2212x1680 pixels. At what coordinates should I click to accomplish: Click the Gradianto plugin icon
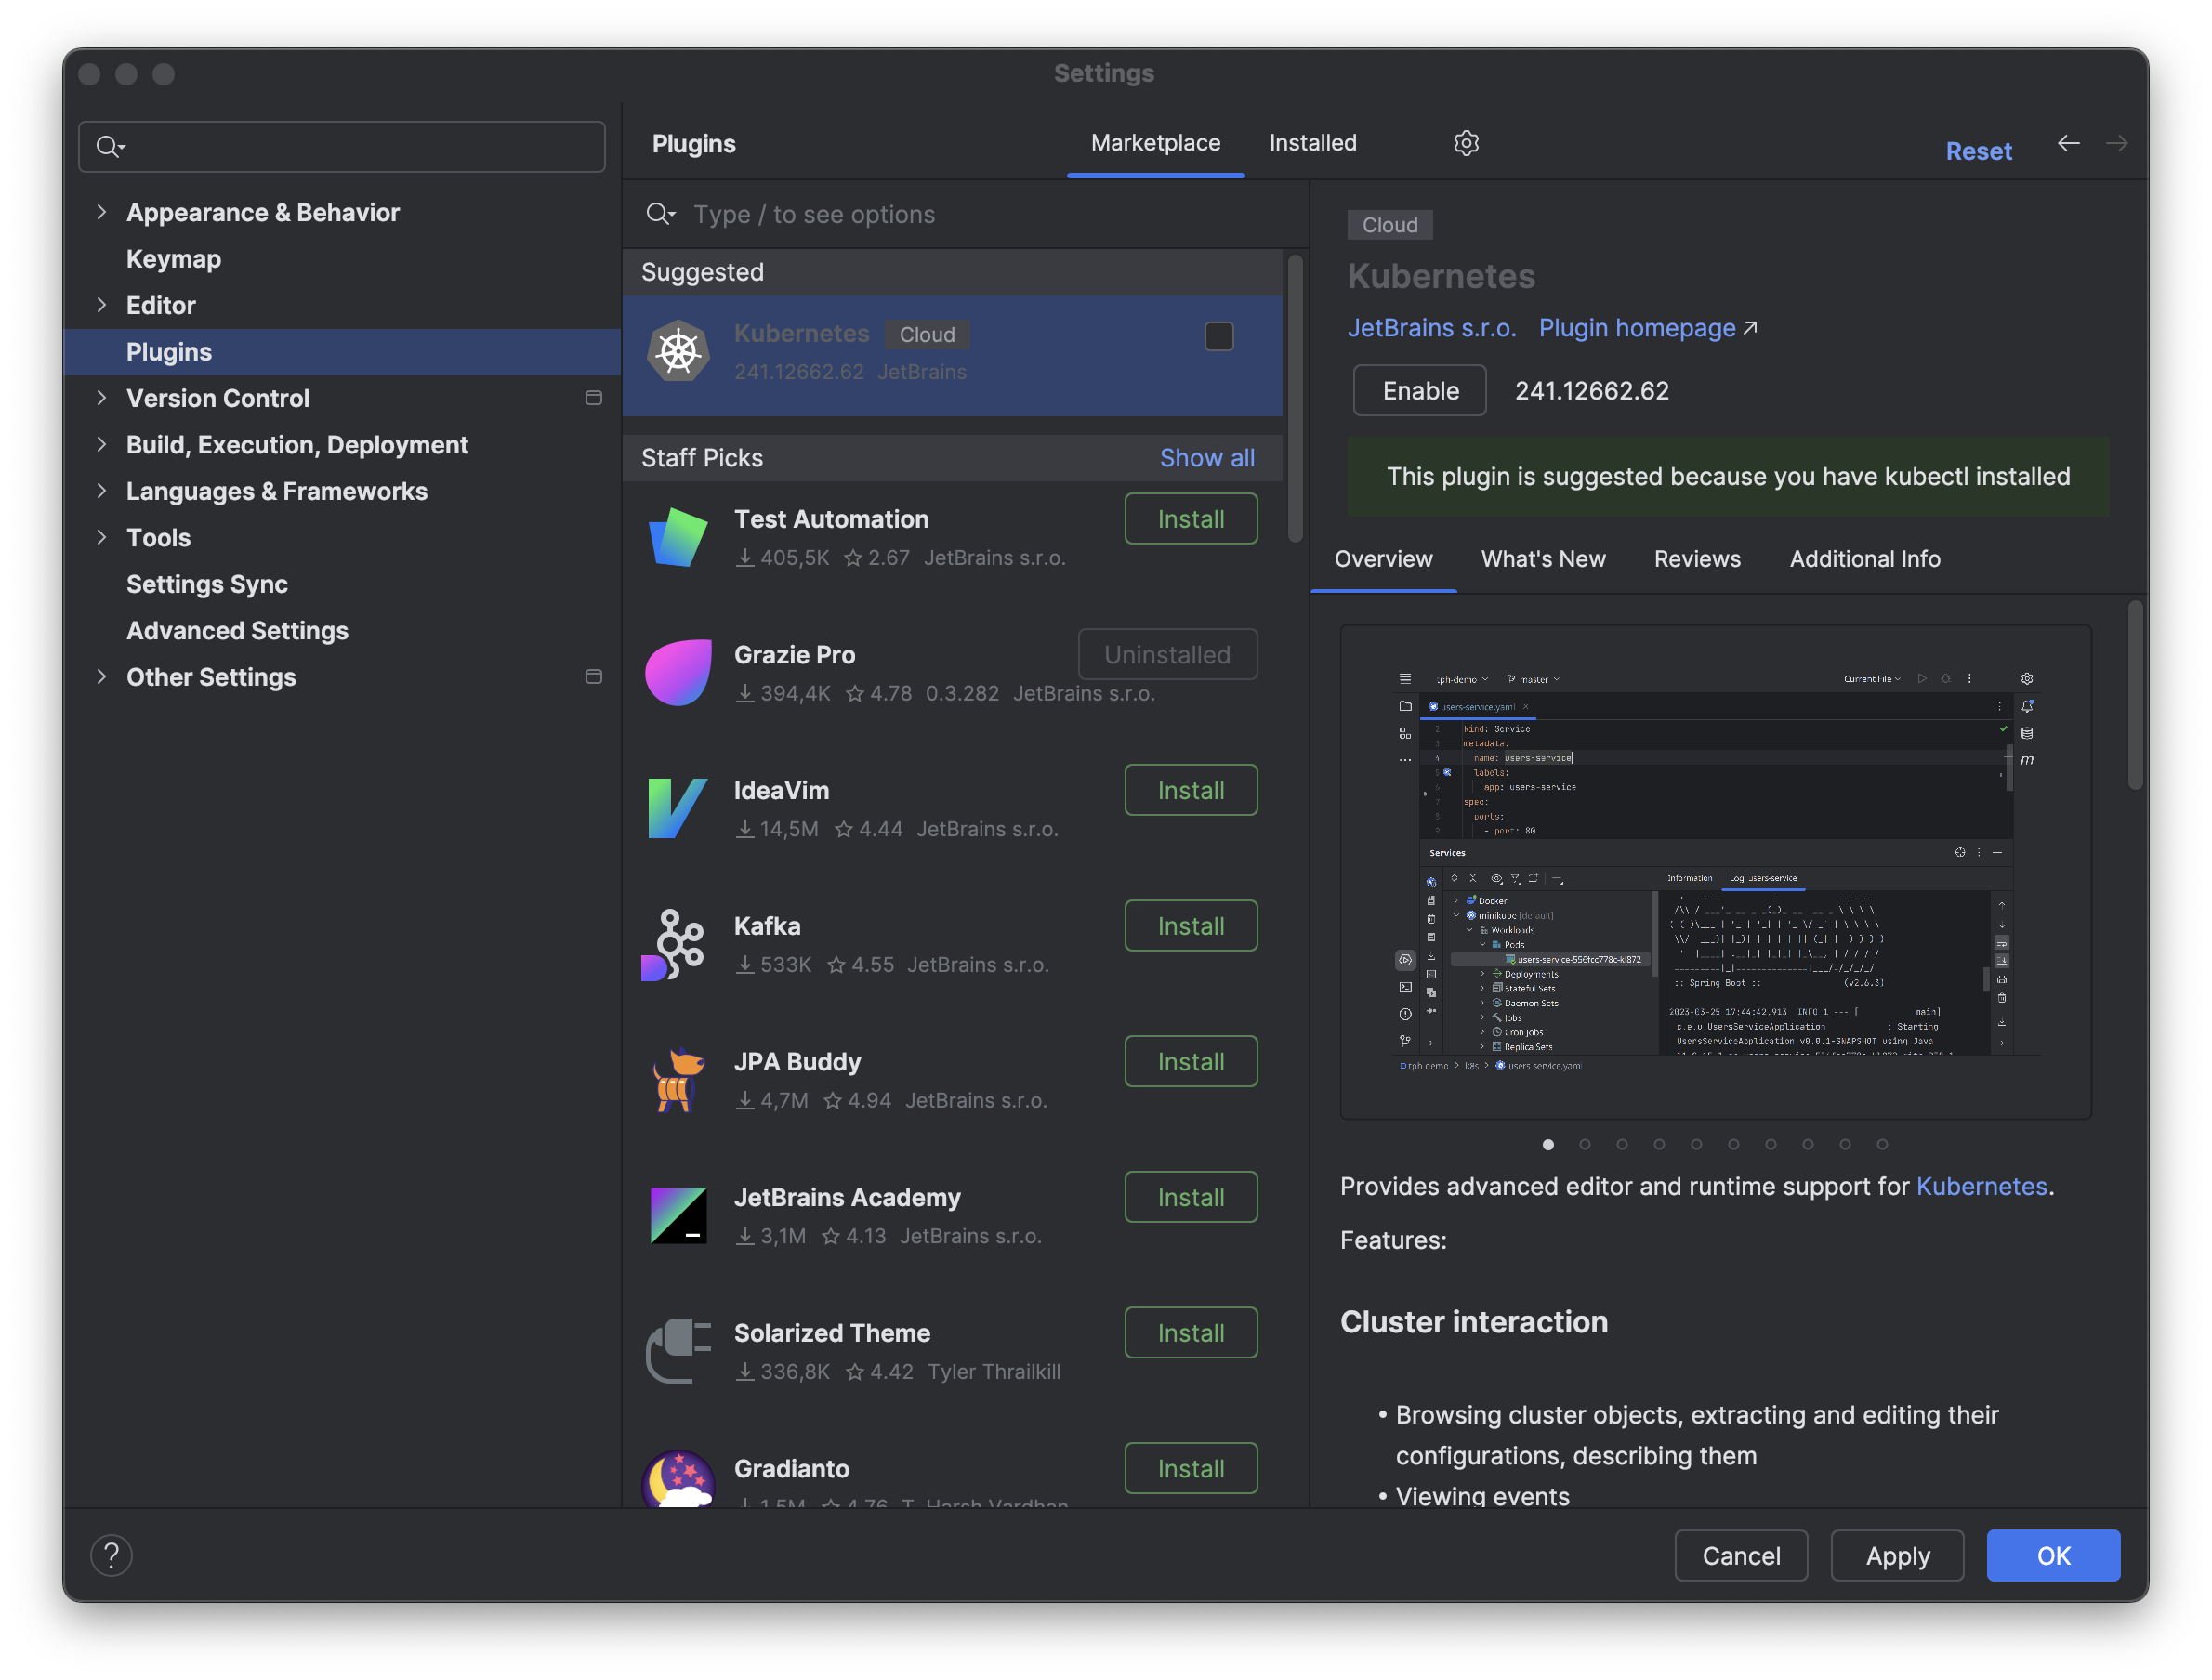click(x=678, y=1480)
